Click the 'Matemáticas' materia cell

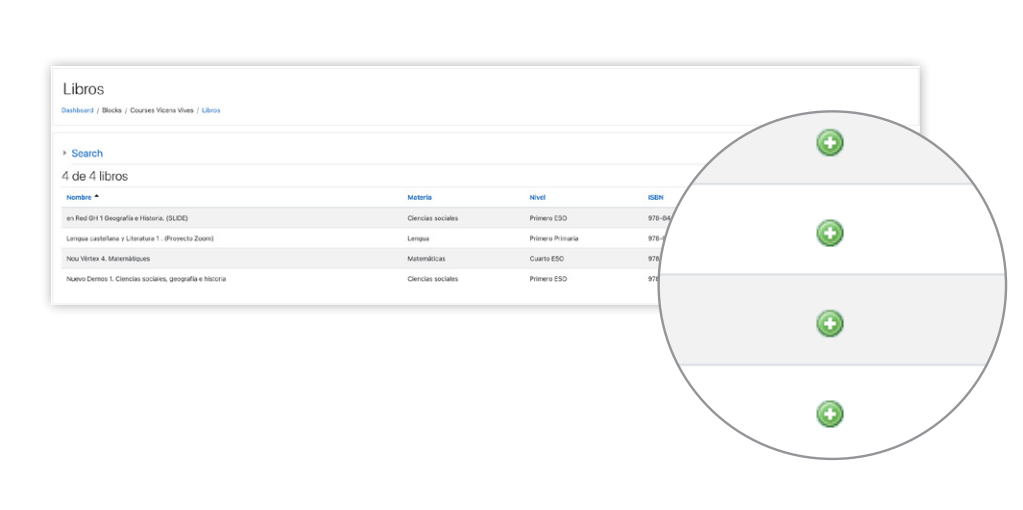426,258
